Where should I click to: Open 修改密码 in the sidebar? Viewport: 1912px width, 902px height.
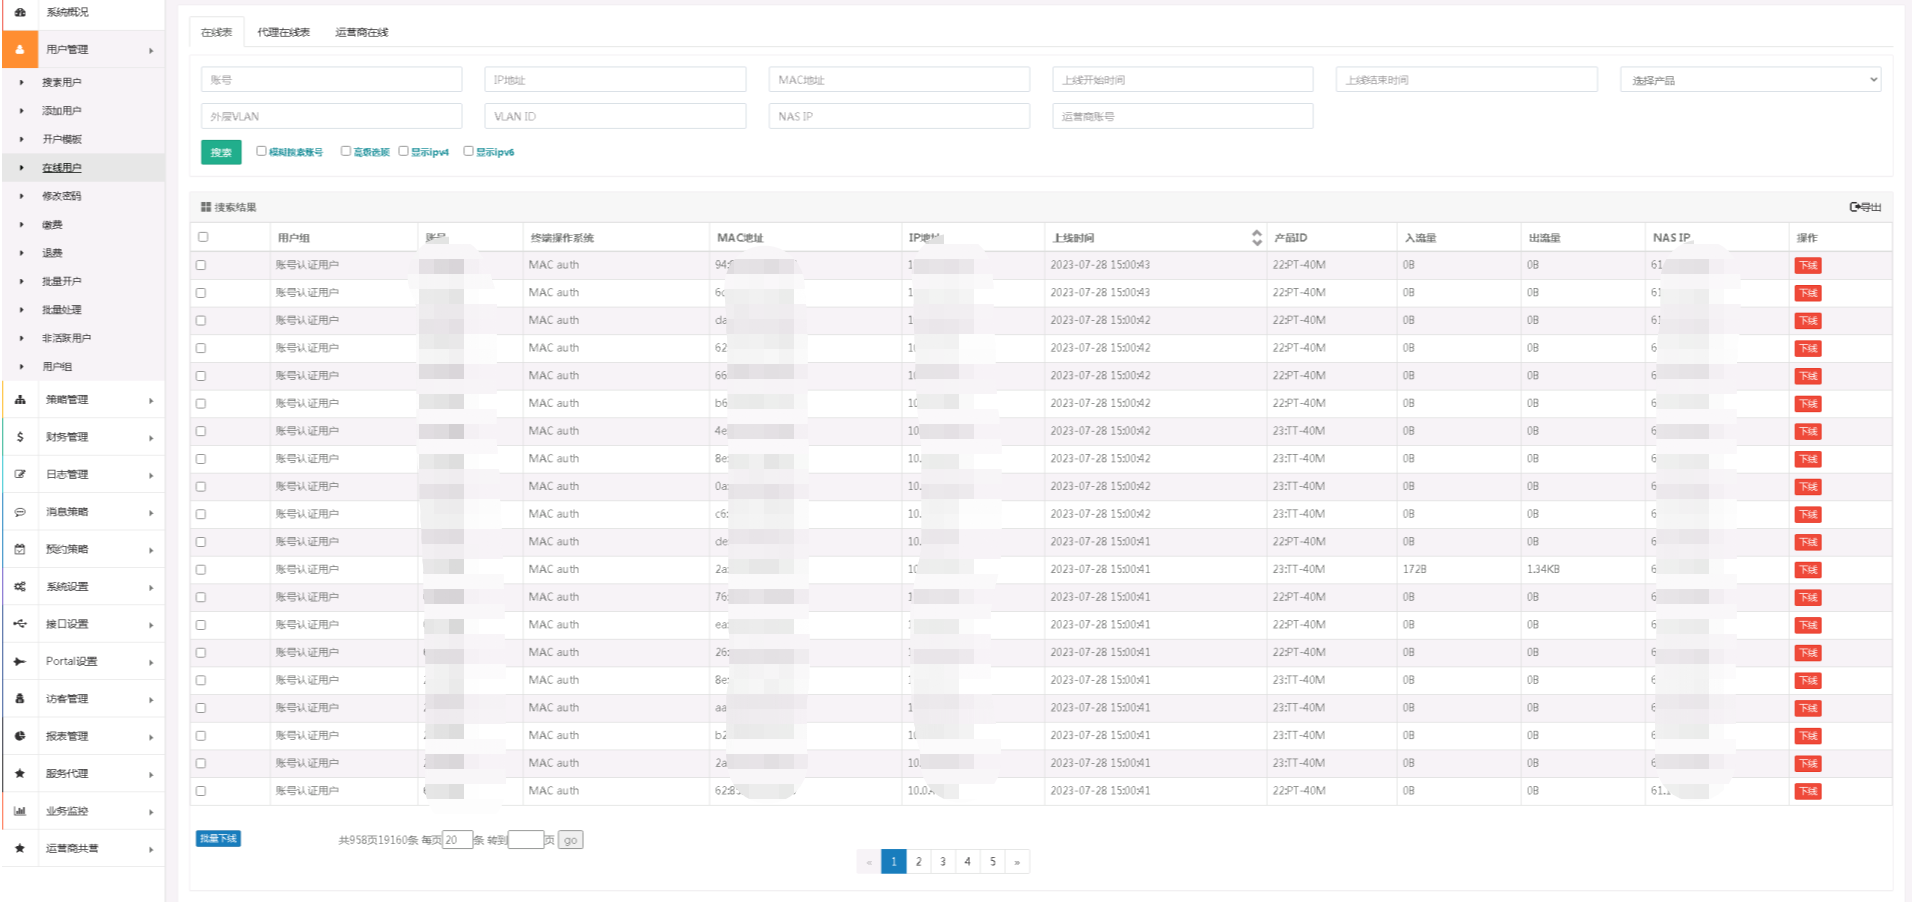(62, 196)
